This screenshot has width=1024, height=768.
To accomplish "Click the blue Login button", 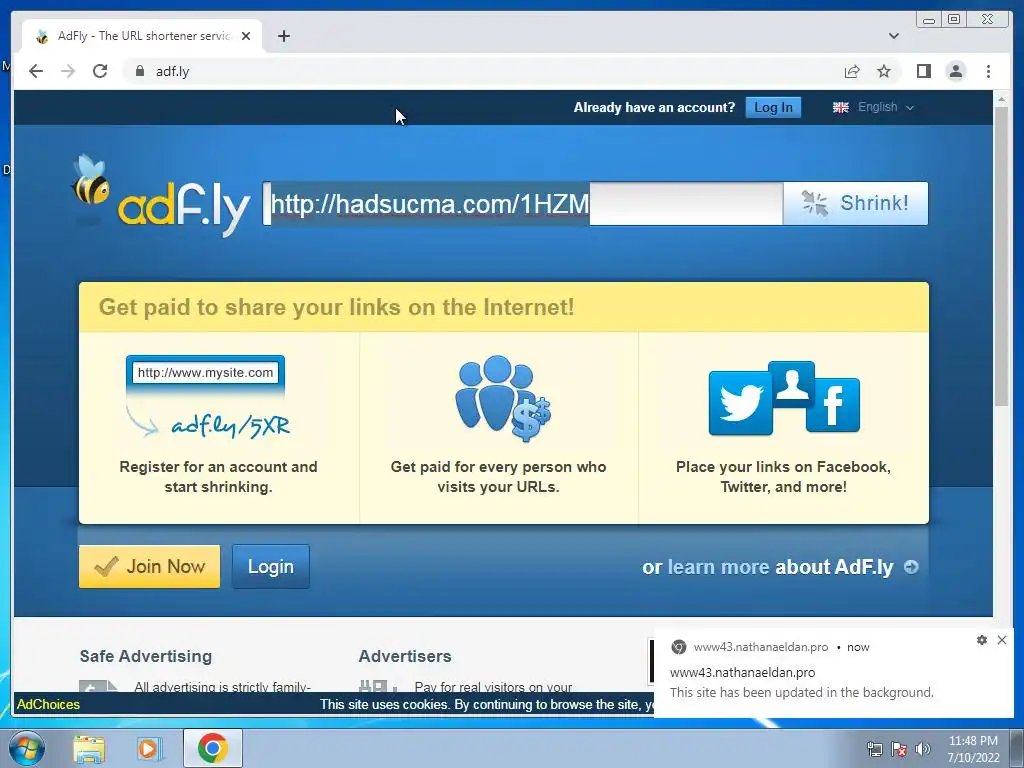I will [270, 566].
